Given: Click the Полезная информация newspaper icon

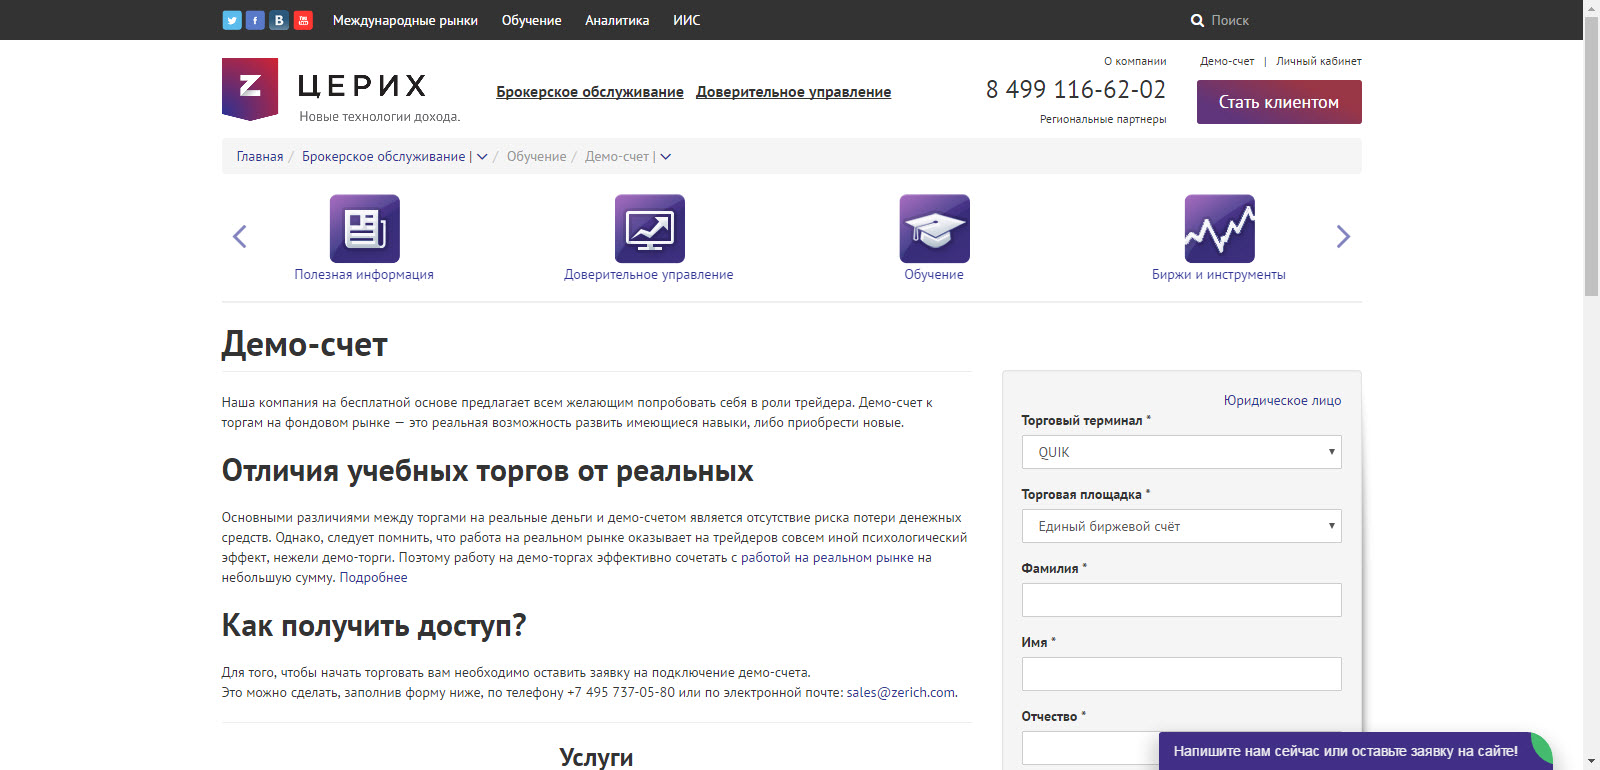Looking at the screenshot, I should 365,229.
